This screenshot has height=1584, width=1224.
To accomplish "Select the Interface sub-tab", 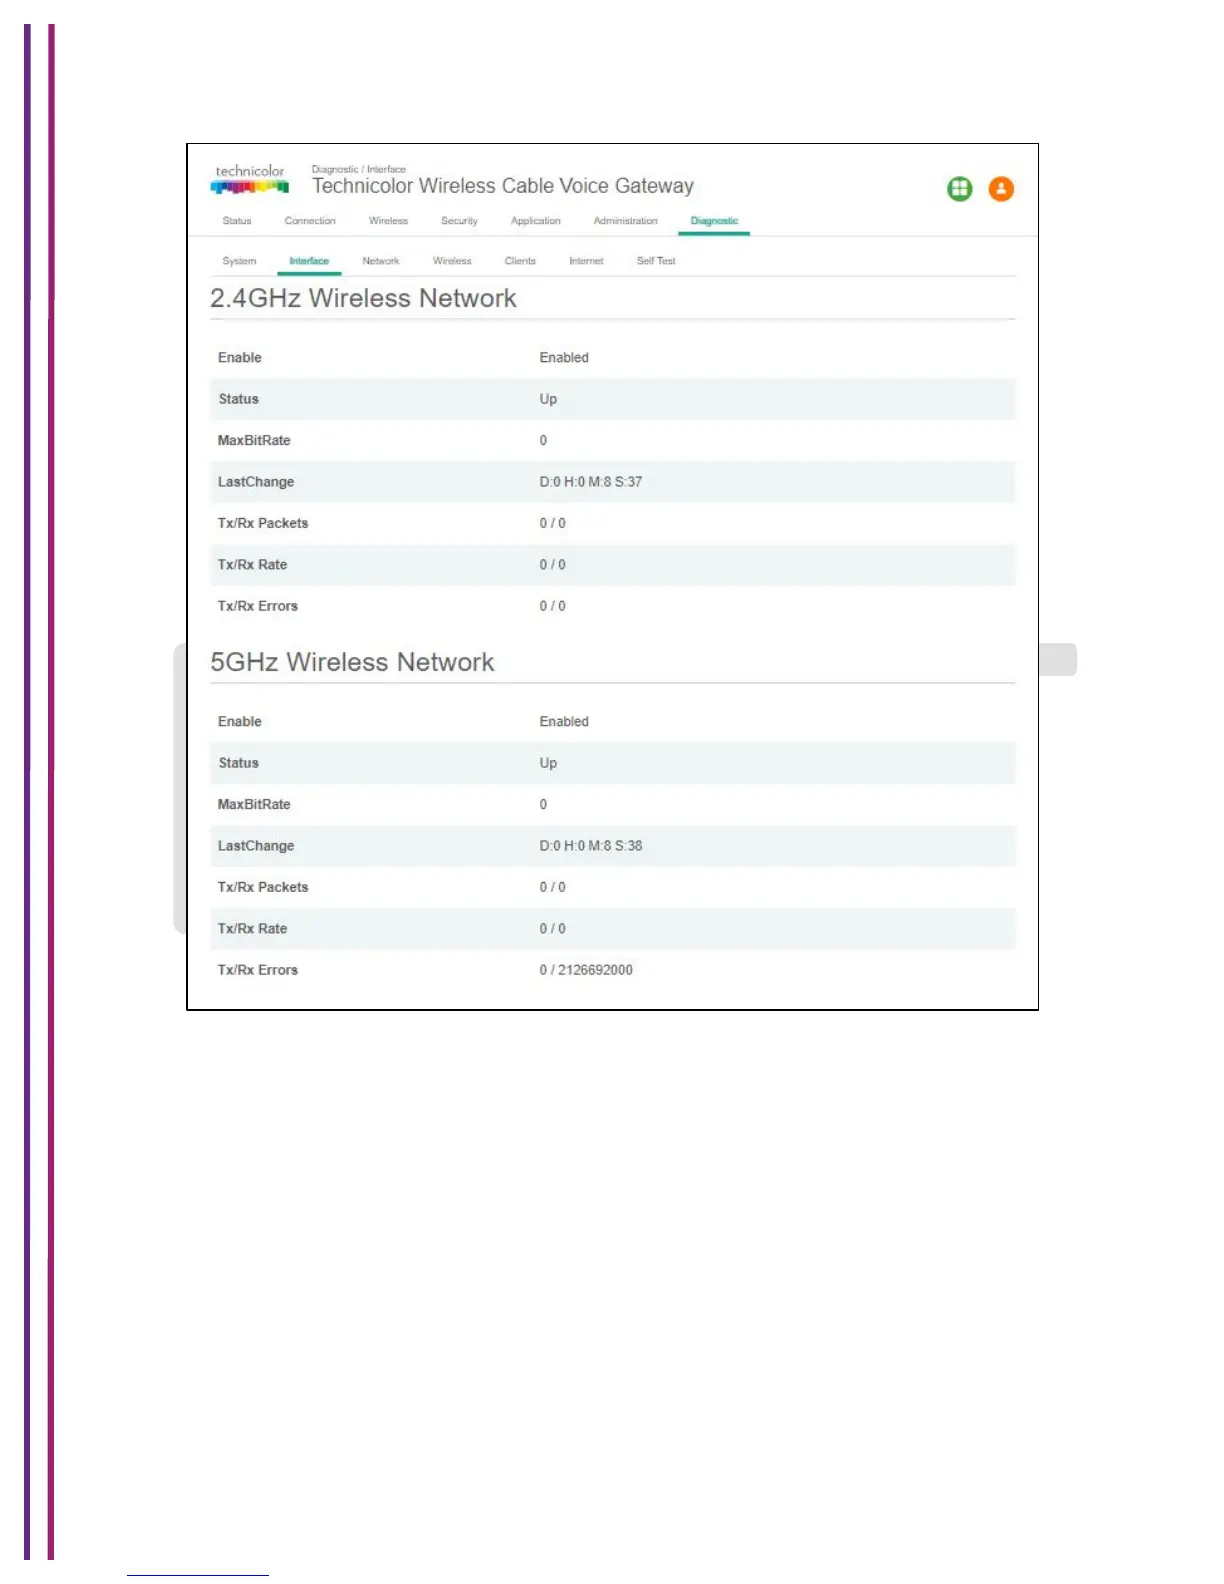I will [309, 261].
